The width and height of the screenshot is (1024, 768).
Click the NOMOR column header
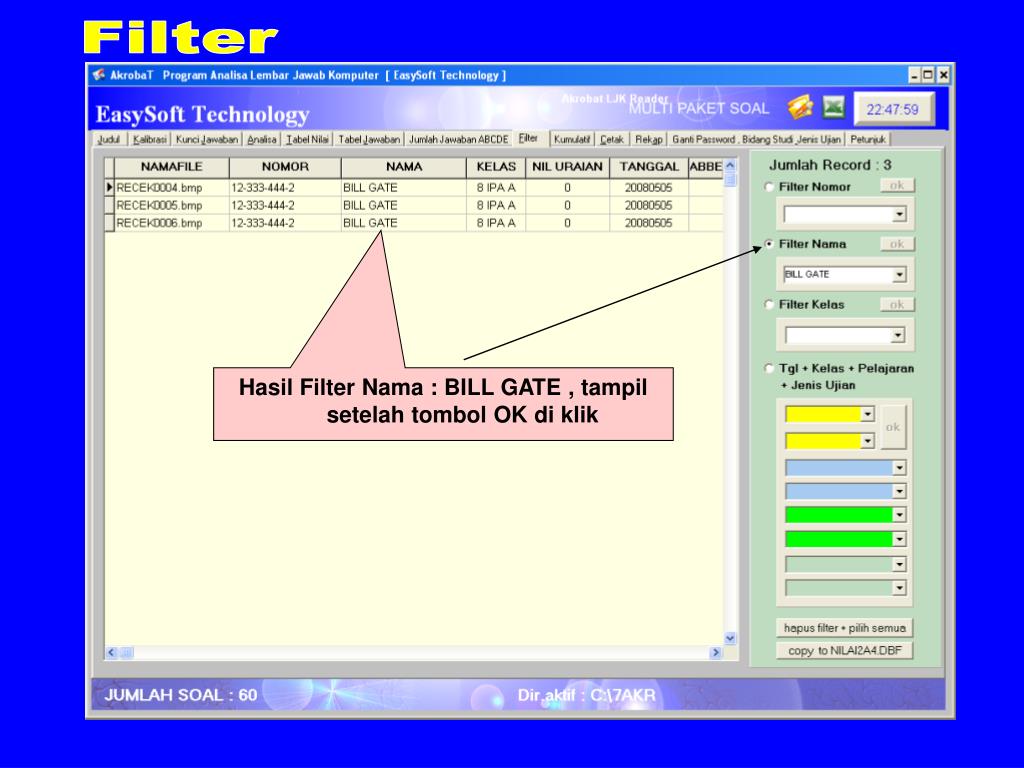[x=285, y=167]
